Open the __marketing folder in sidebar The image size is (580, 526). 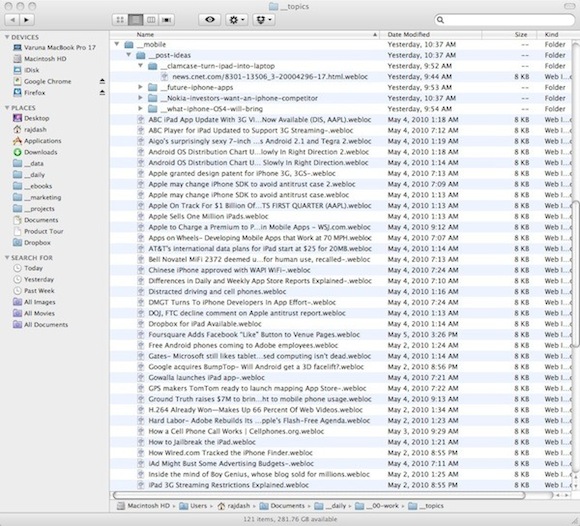pos(37,198)
